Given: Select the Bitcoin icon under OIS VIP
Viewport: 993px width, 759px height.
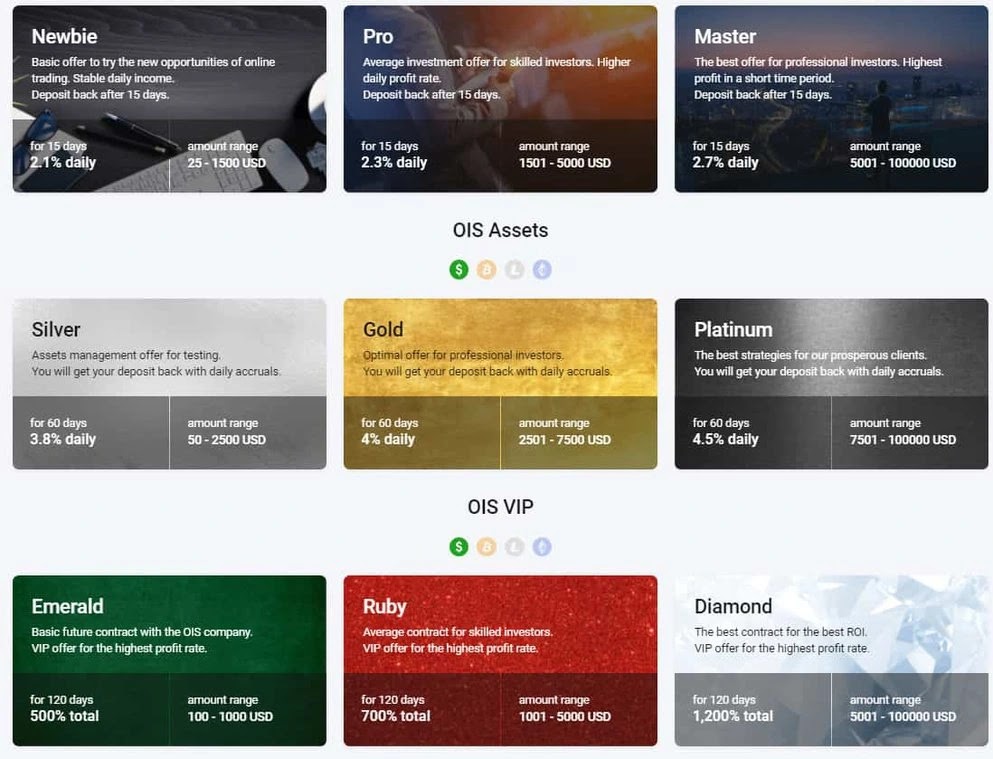Looking at the screenshot, I should (x=486, y=546).
